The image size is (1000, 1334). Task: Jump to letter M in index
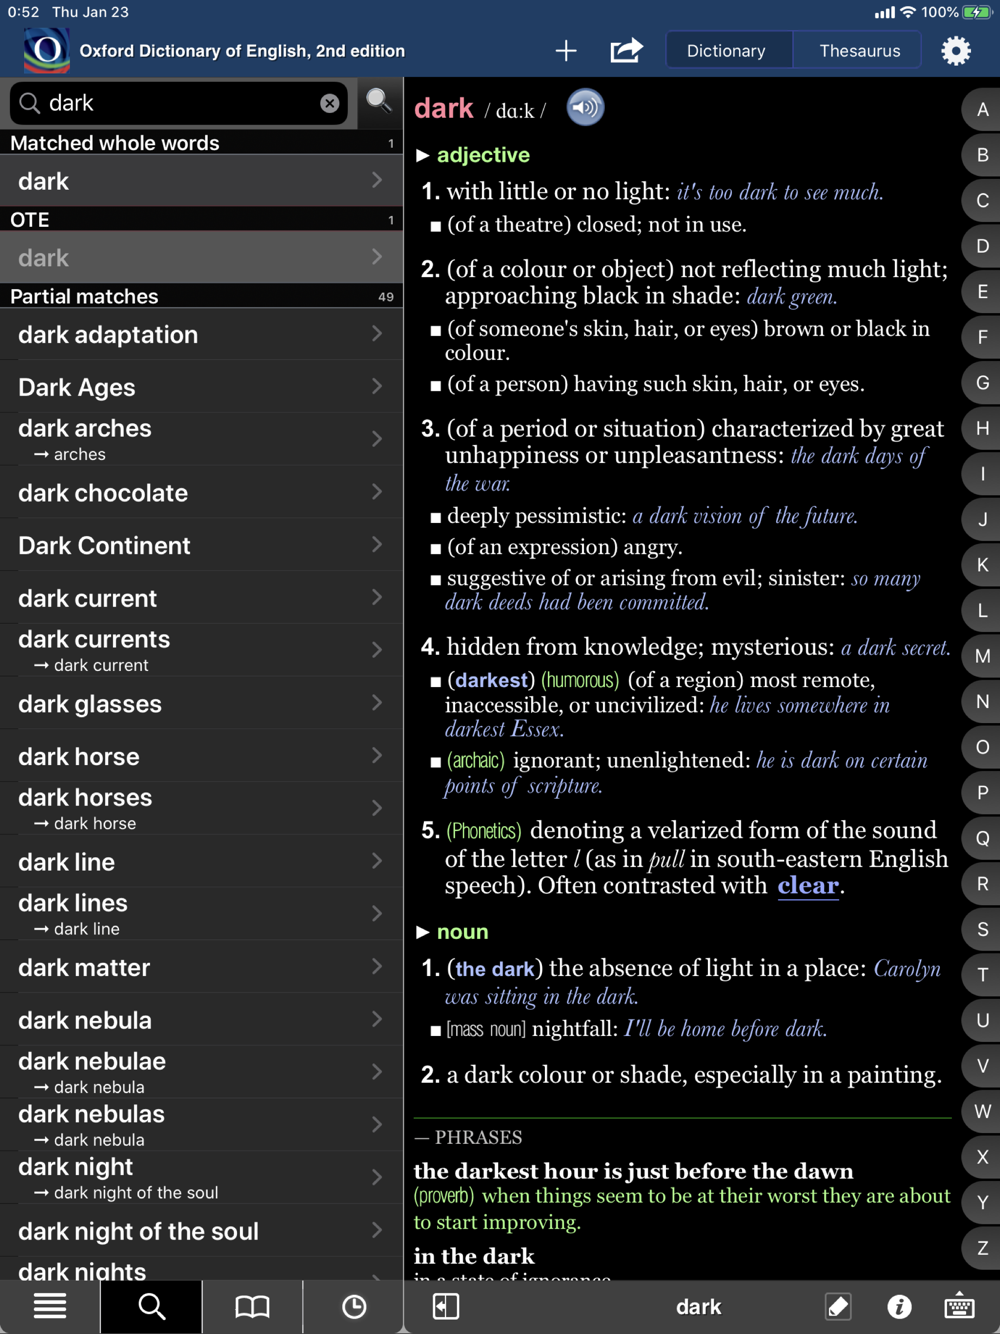983,656
